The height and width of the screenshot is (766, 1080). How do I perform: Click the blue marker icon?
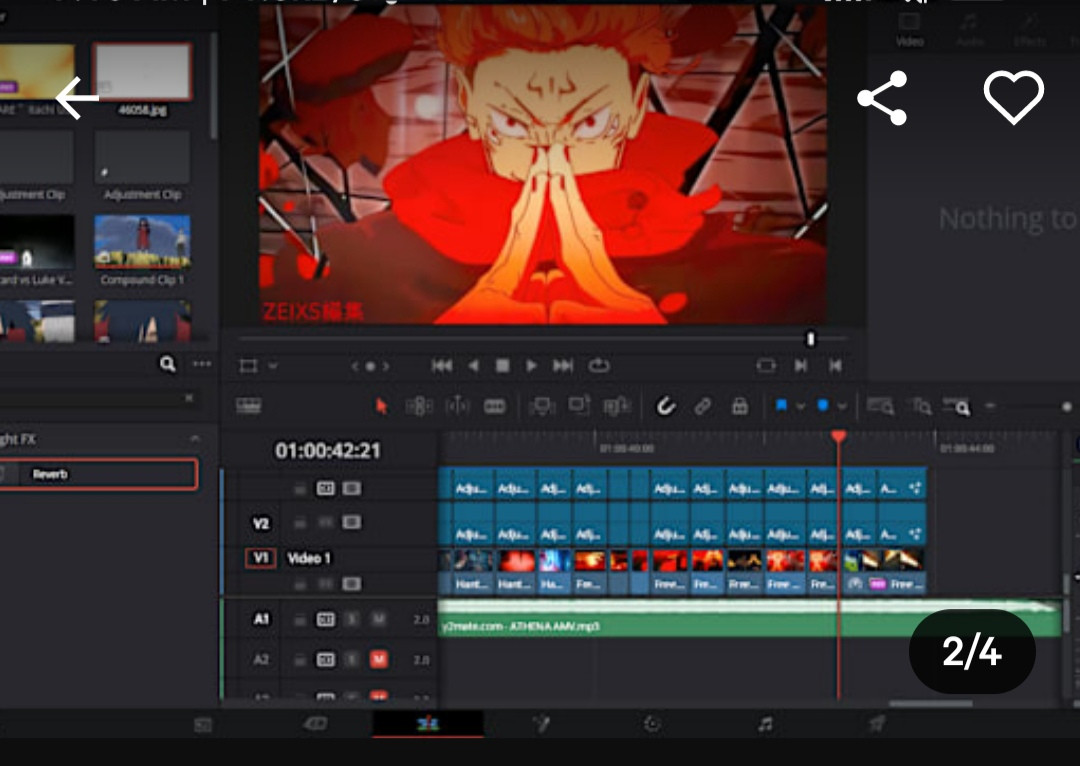(822, 405)
